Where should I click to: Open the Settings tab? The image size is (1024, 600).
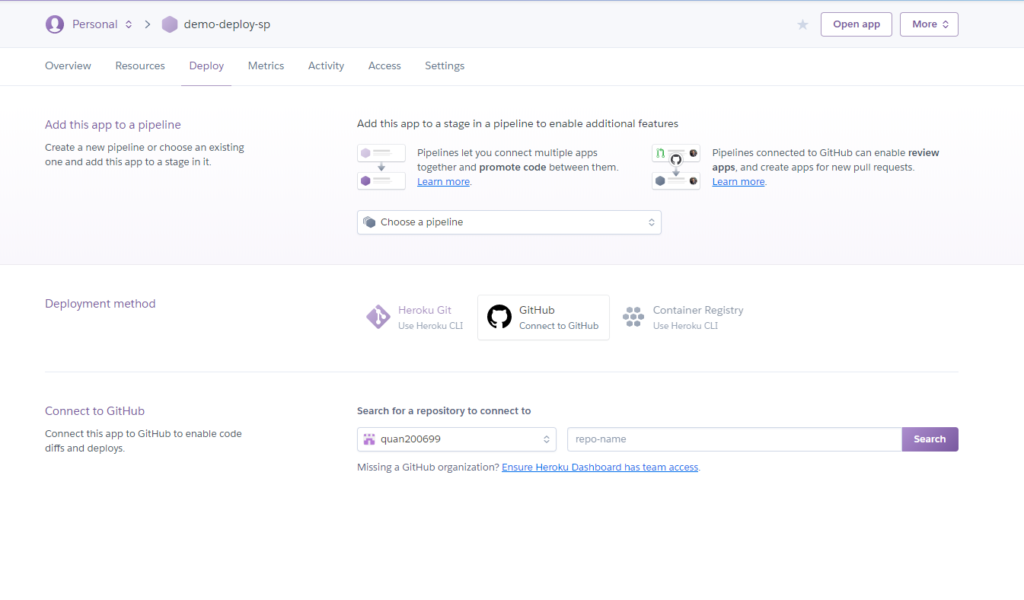(x=444, y=66)
